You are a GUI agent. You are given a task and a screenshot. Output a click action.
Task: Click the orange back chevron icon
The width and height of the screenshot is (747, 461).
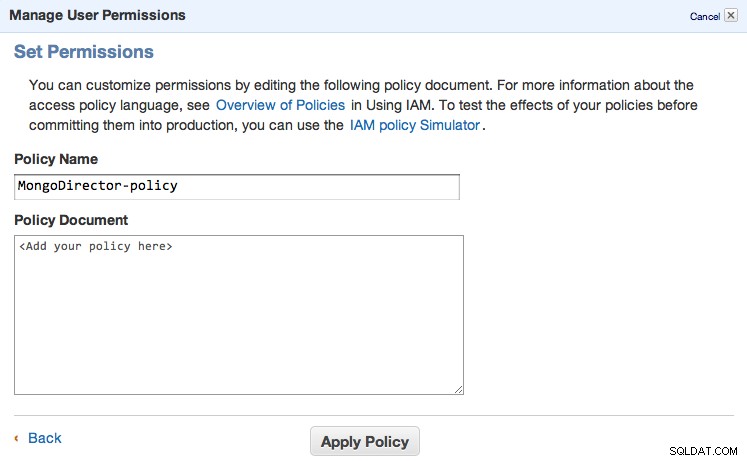pos(17,438)
